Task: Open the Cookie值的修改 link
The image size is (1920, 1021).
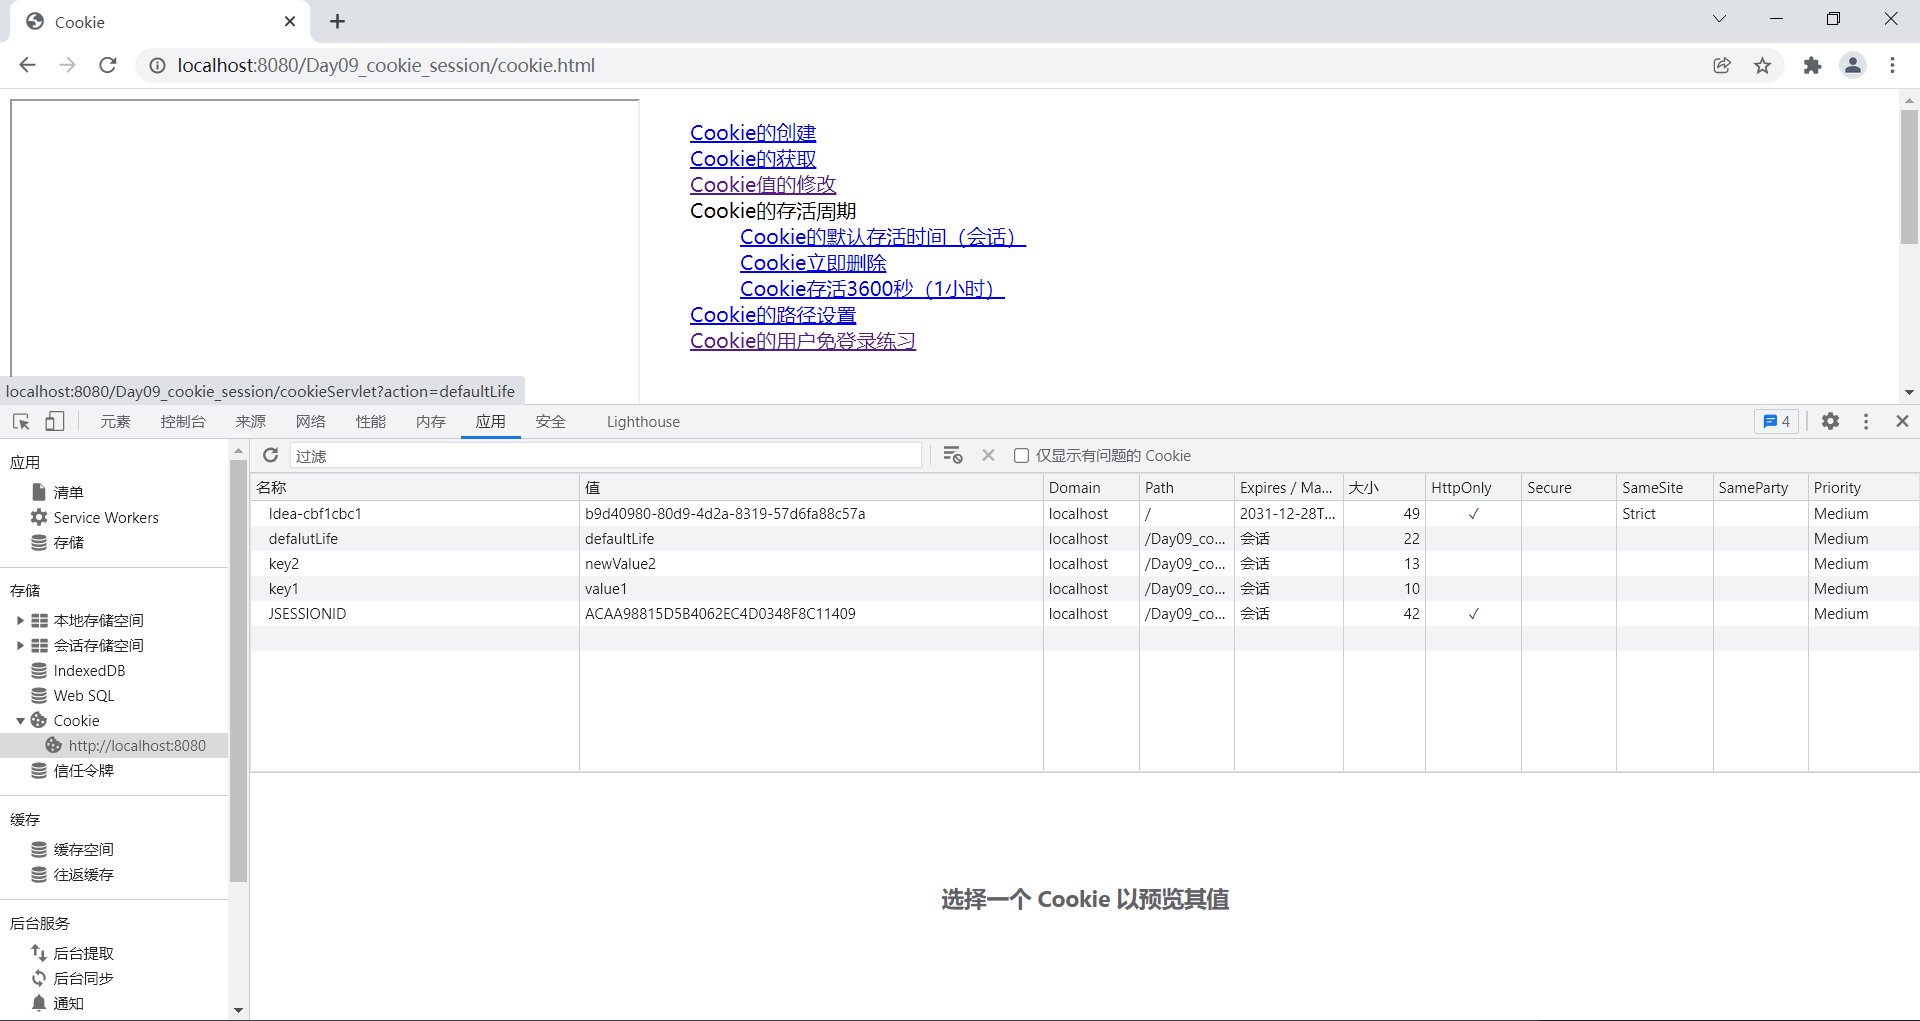Action: click(763, 185)
